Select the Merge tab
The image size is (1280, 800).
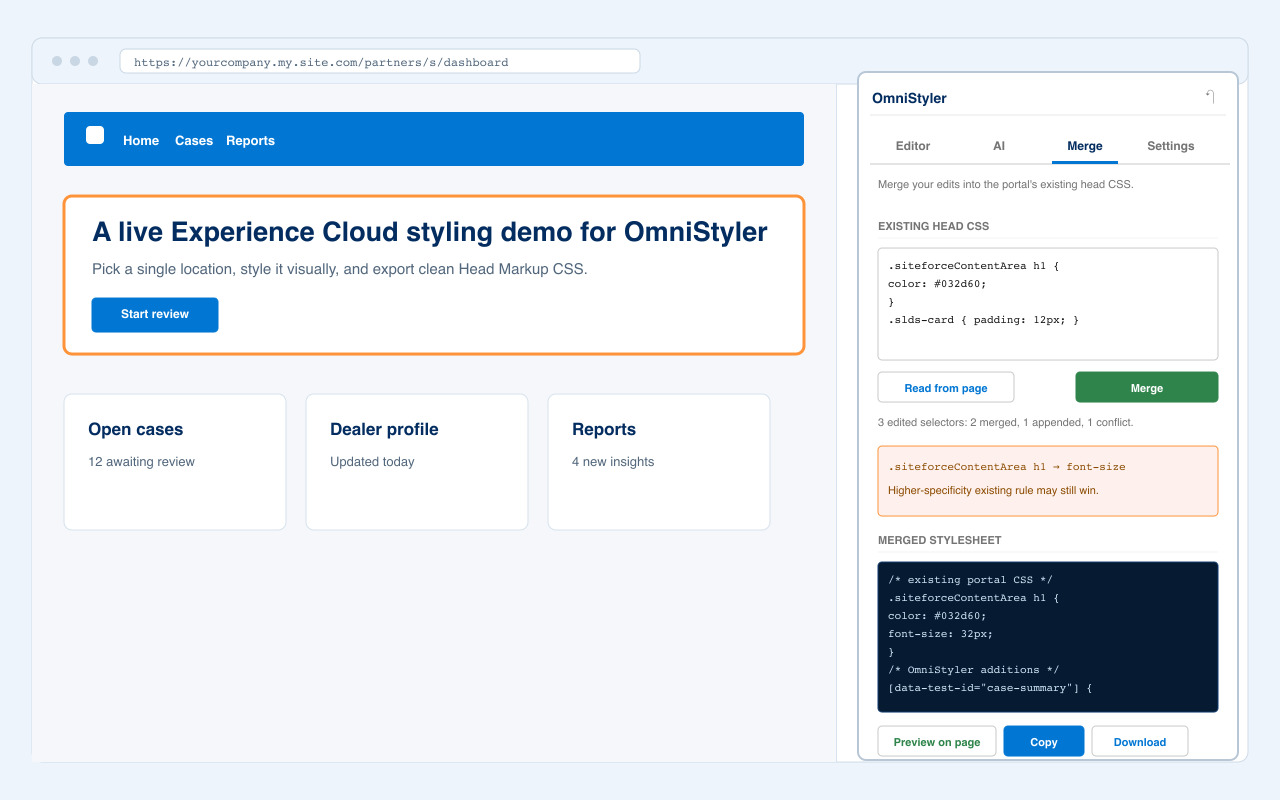coord(1085,146)
